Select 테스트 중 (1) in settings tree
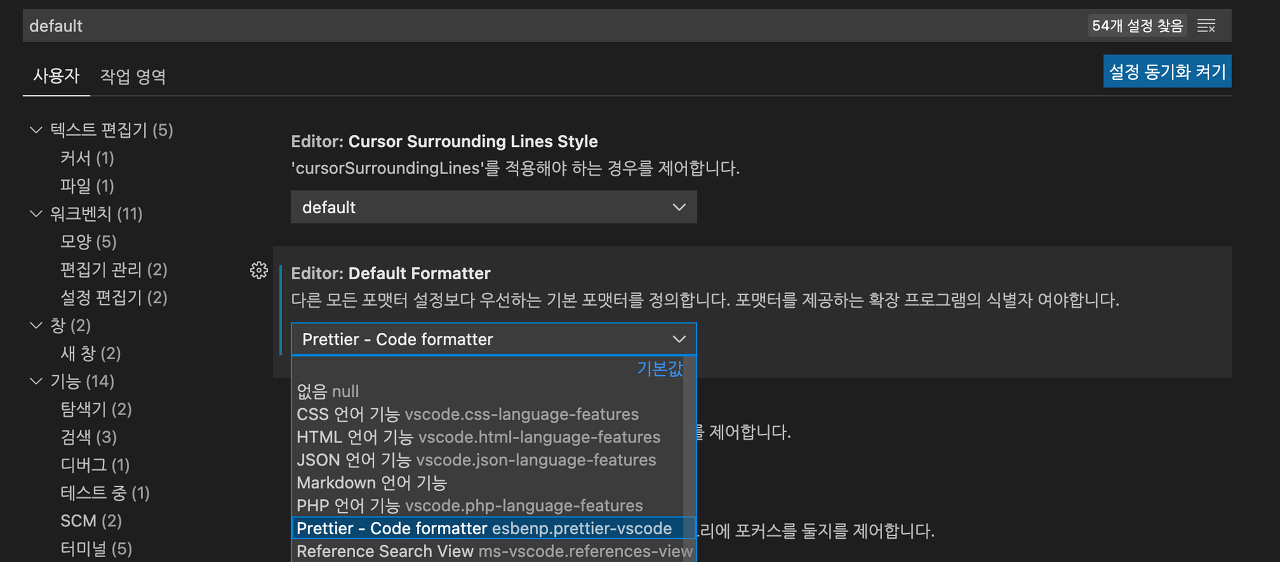The image size is (1280, 562). pos(105,493)
